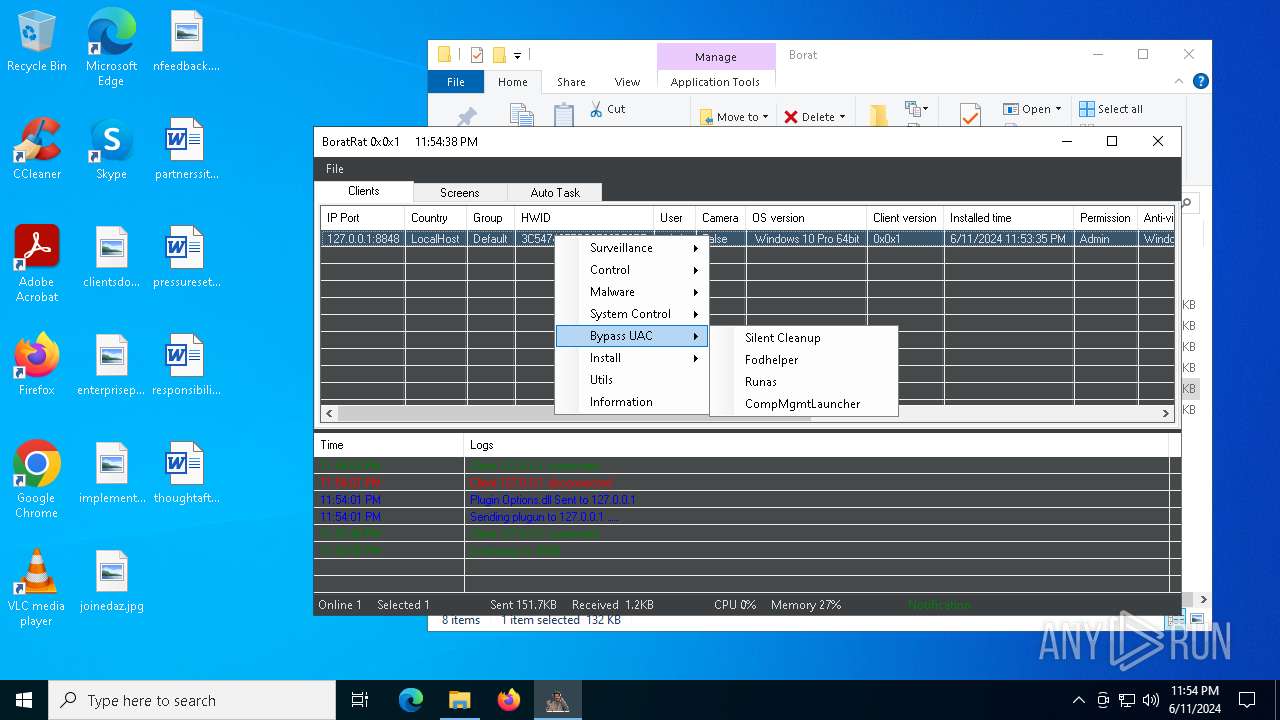
Task: Open Adobe Acrobat desktop shortcut
Action: point(37,264)
